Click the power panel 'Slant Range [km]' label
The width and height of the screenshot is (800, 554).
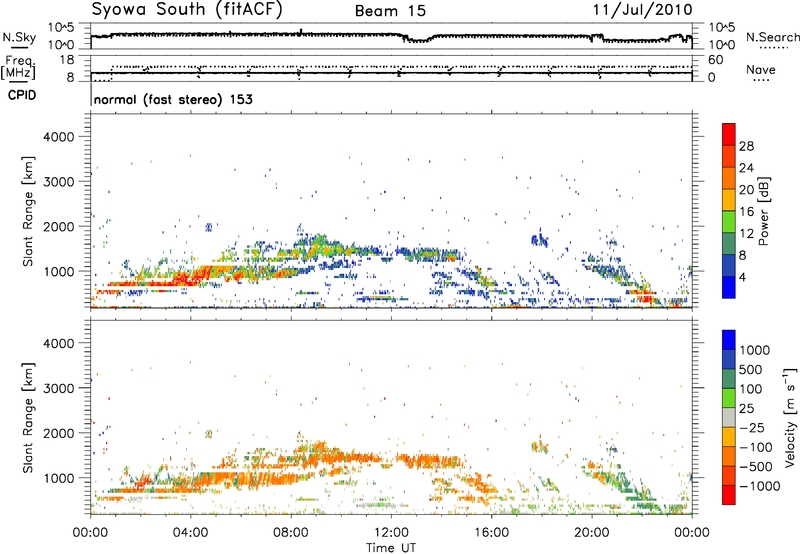29,211
